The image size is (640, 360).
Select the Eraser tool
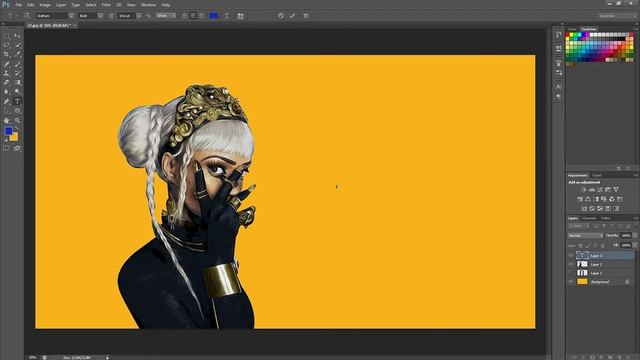click(x=7, y=83)
